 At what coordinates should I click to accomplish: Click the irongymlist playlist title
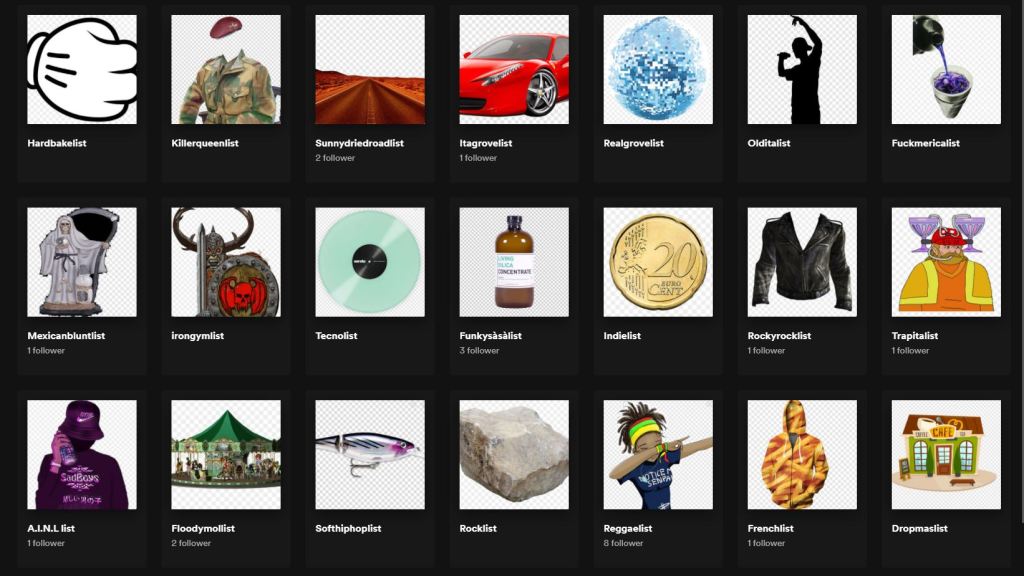[197, 336]
